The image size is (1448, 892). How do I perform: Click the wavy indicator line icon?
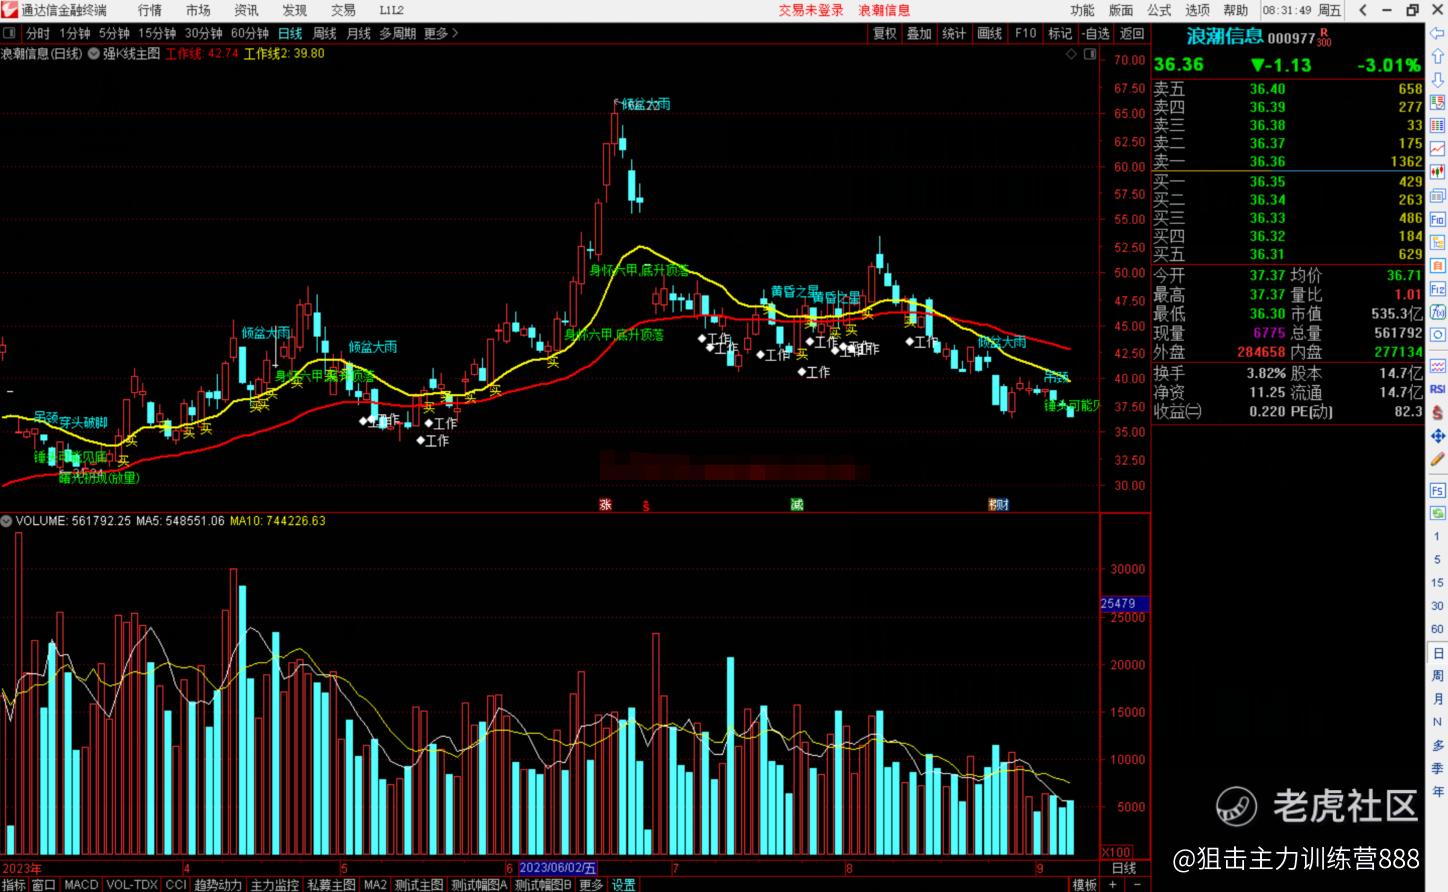click(1437, 366)
